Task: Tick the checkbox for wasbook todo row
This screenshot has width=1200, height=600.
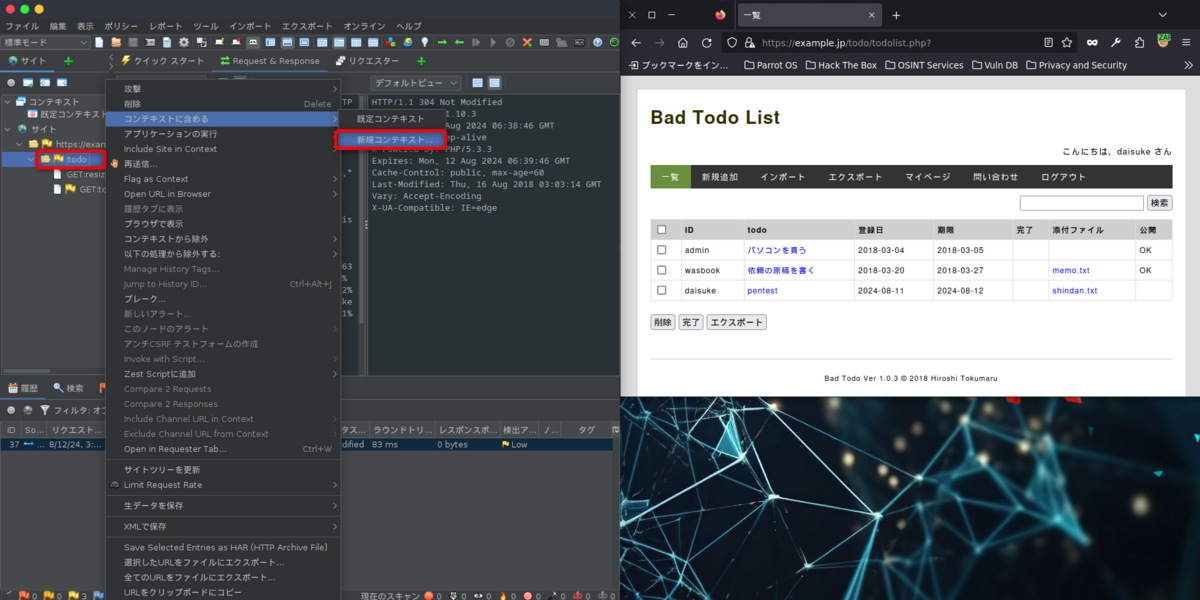Action: (661, 270)
